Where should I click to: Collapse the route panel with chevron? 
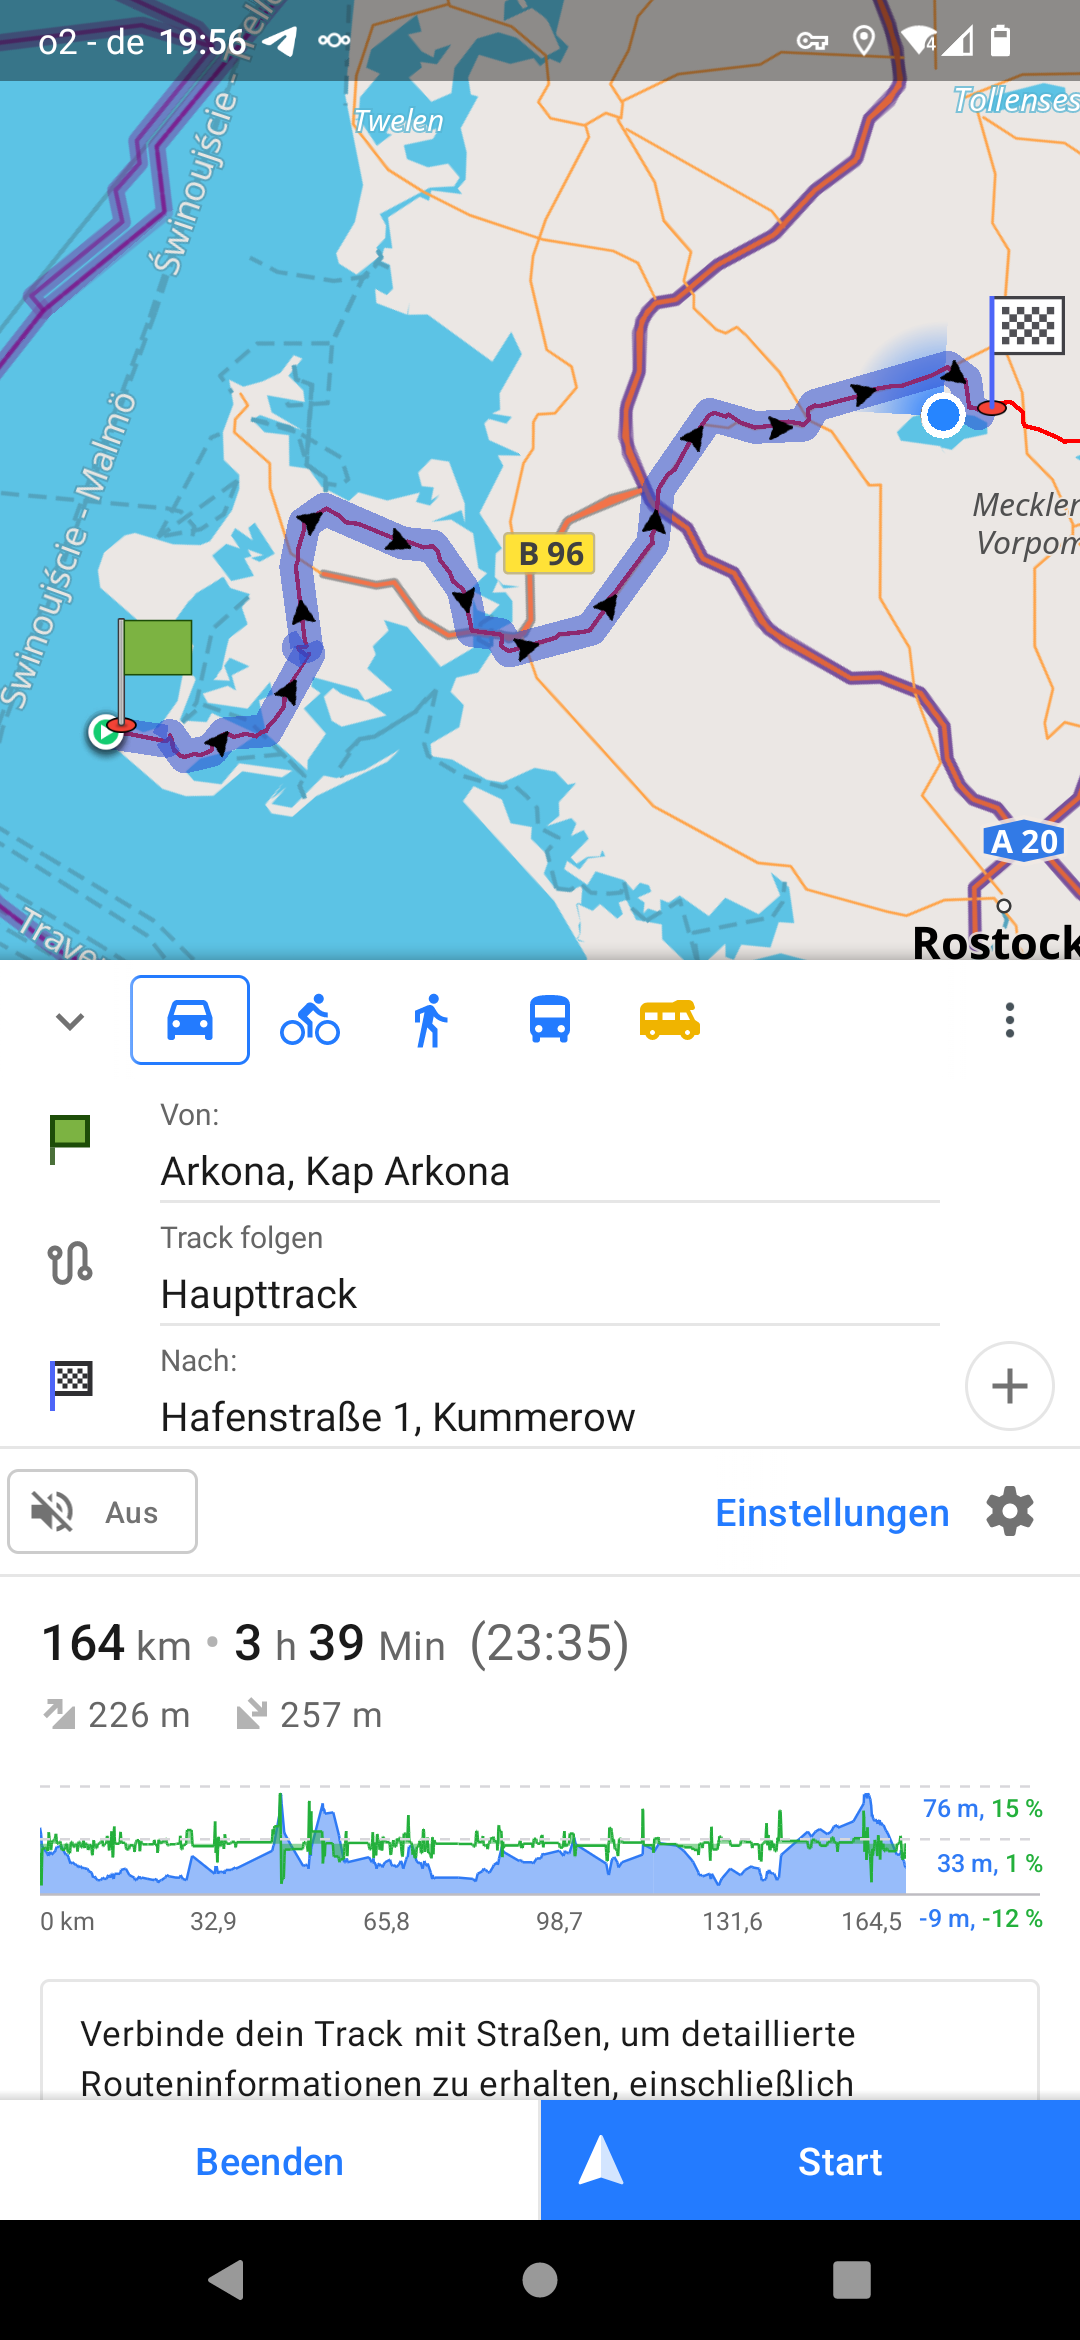(x=70, y=1021)
